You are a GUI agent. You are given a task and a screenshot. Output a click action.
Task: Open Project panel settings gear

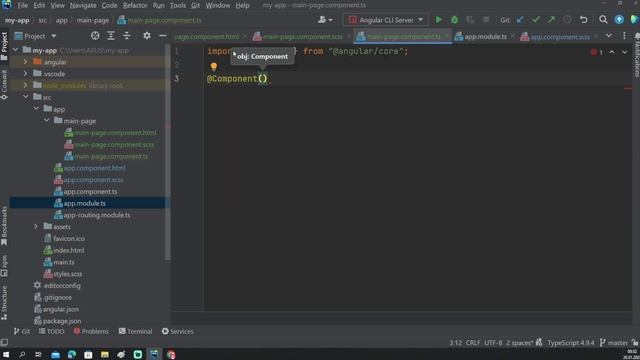pos(147,36)
